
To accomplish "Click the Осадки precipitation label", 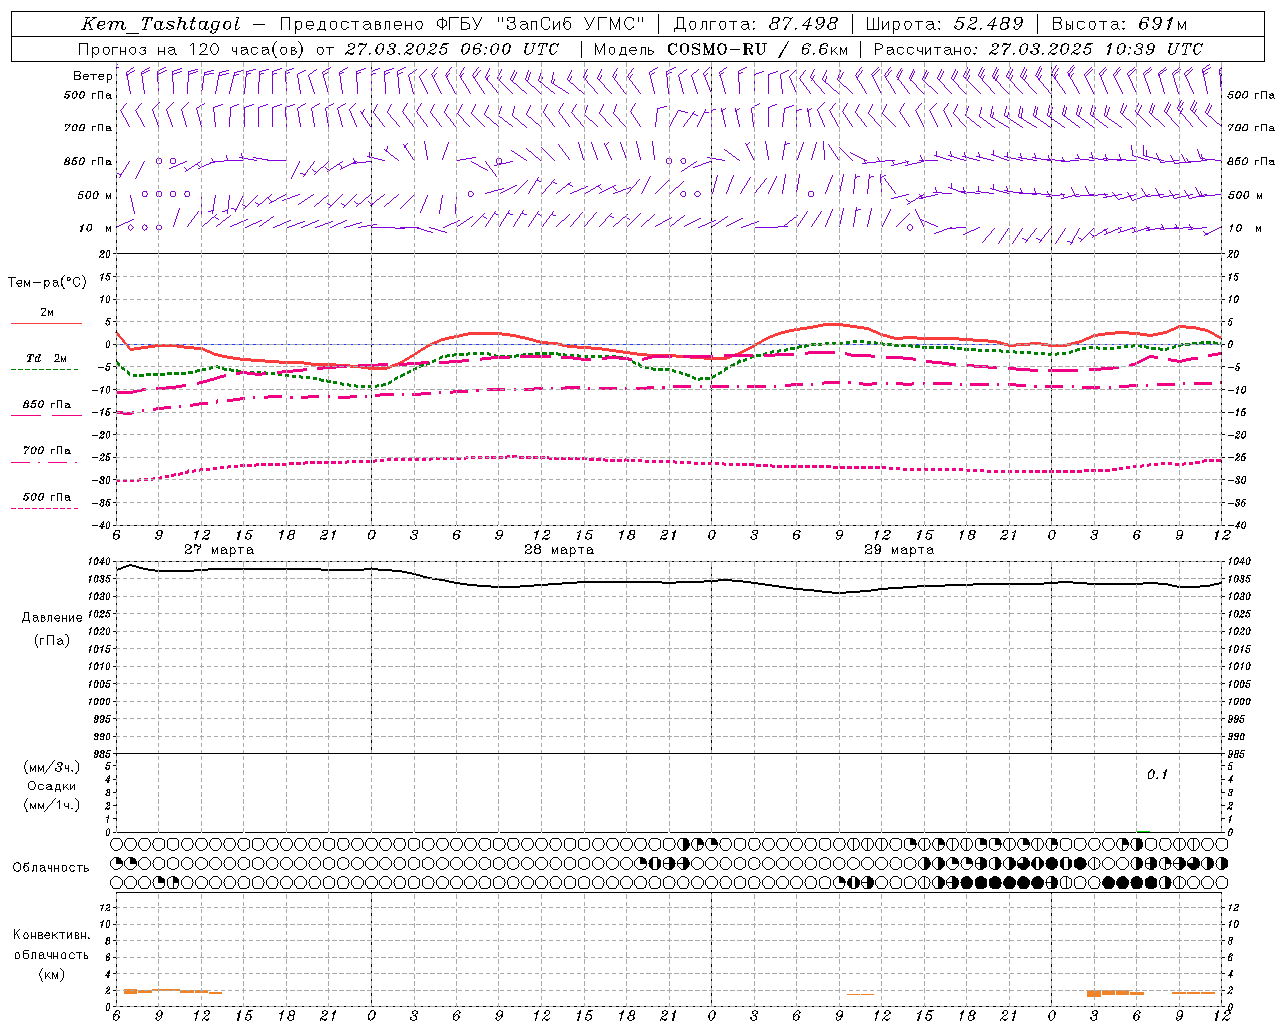I will click(x=52, y=786).
